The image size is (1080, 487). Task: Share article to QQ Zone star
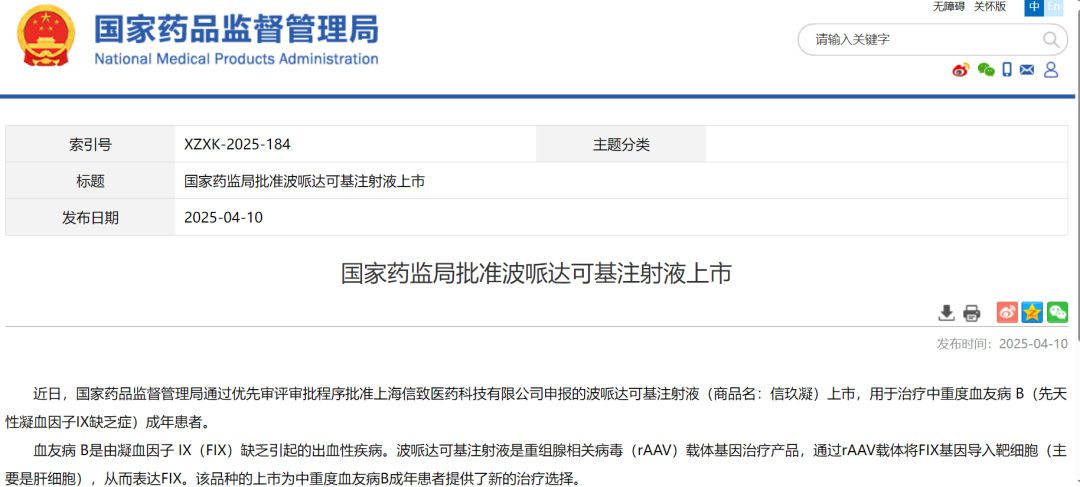point(1032,312)
